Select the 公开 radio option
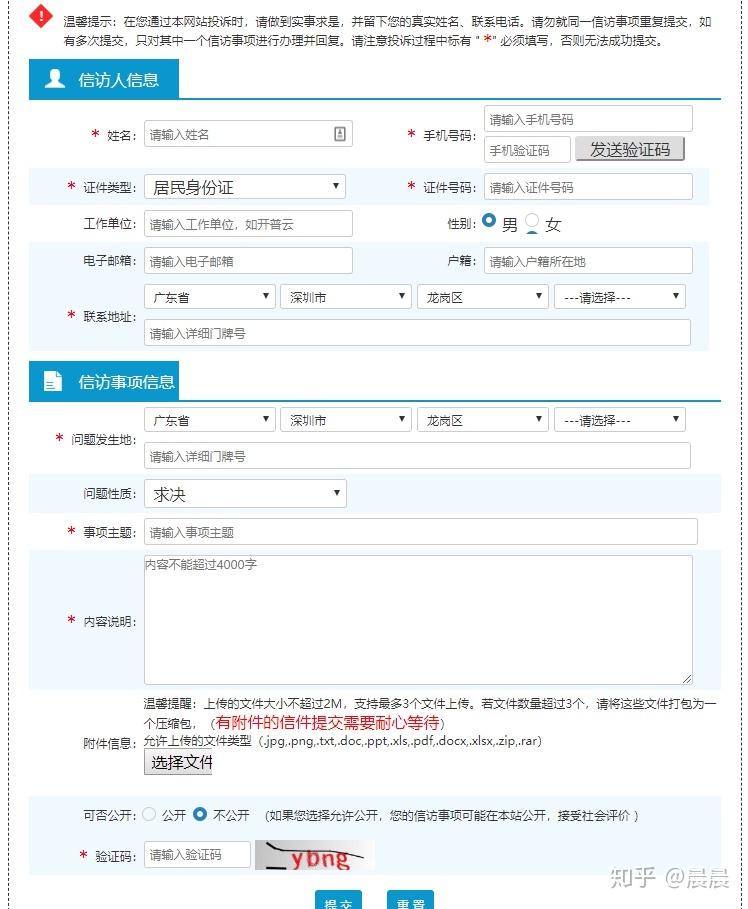This screenshot has height=909, width=748. coord(149,815)
